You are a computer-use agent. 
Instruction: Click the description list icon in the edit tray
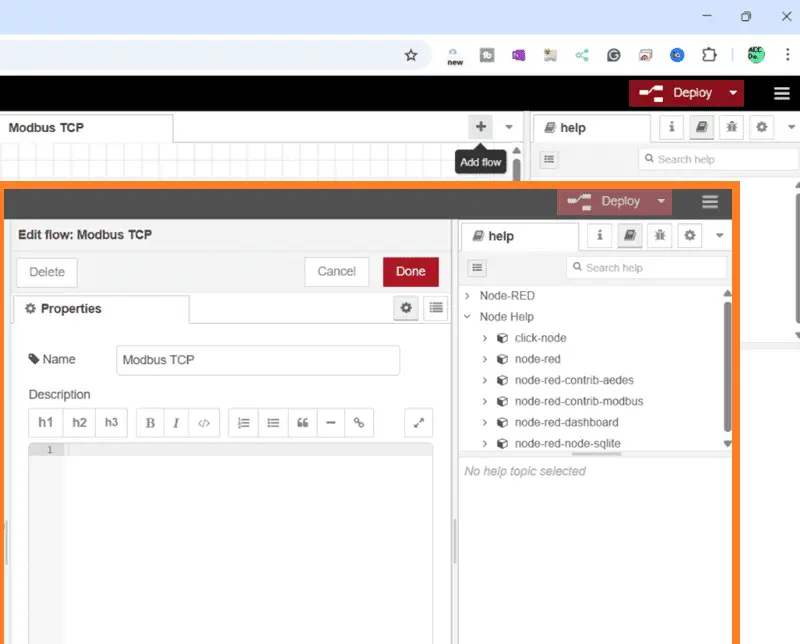(x=436, y=308)
